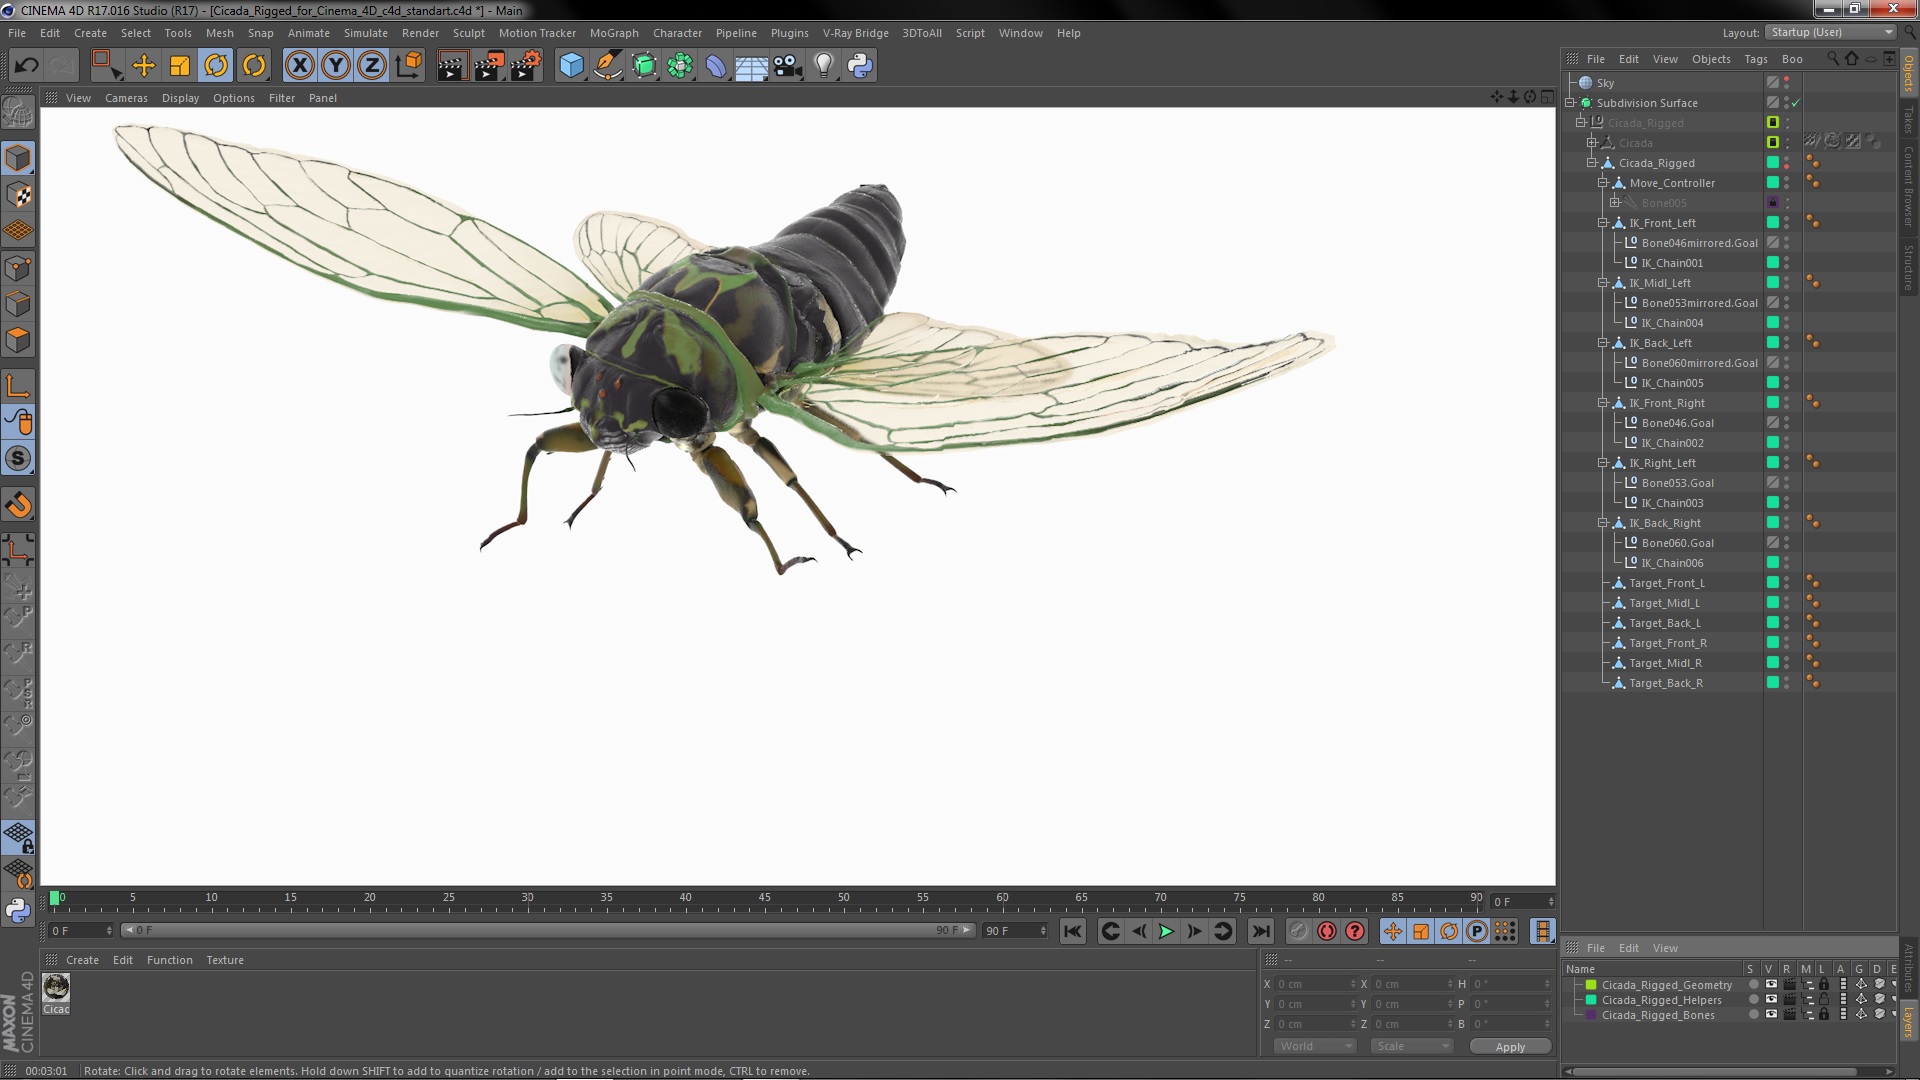Toggle Subdivision Surface green checkmark
1920x1080 pixels.
[1796, 103]
